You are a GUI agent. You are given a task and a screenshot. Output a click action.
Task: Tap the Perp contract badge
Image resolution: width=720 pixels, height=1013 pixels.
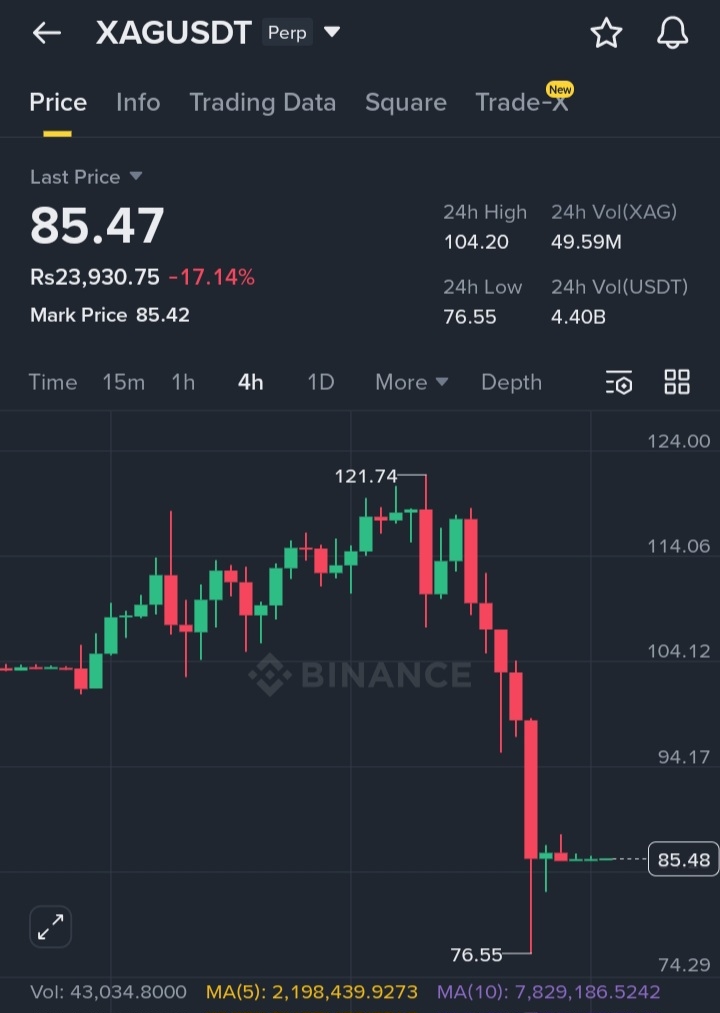(x=287, y=33)
